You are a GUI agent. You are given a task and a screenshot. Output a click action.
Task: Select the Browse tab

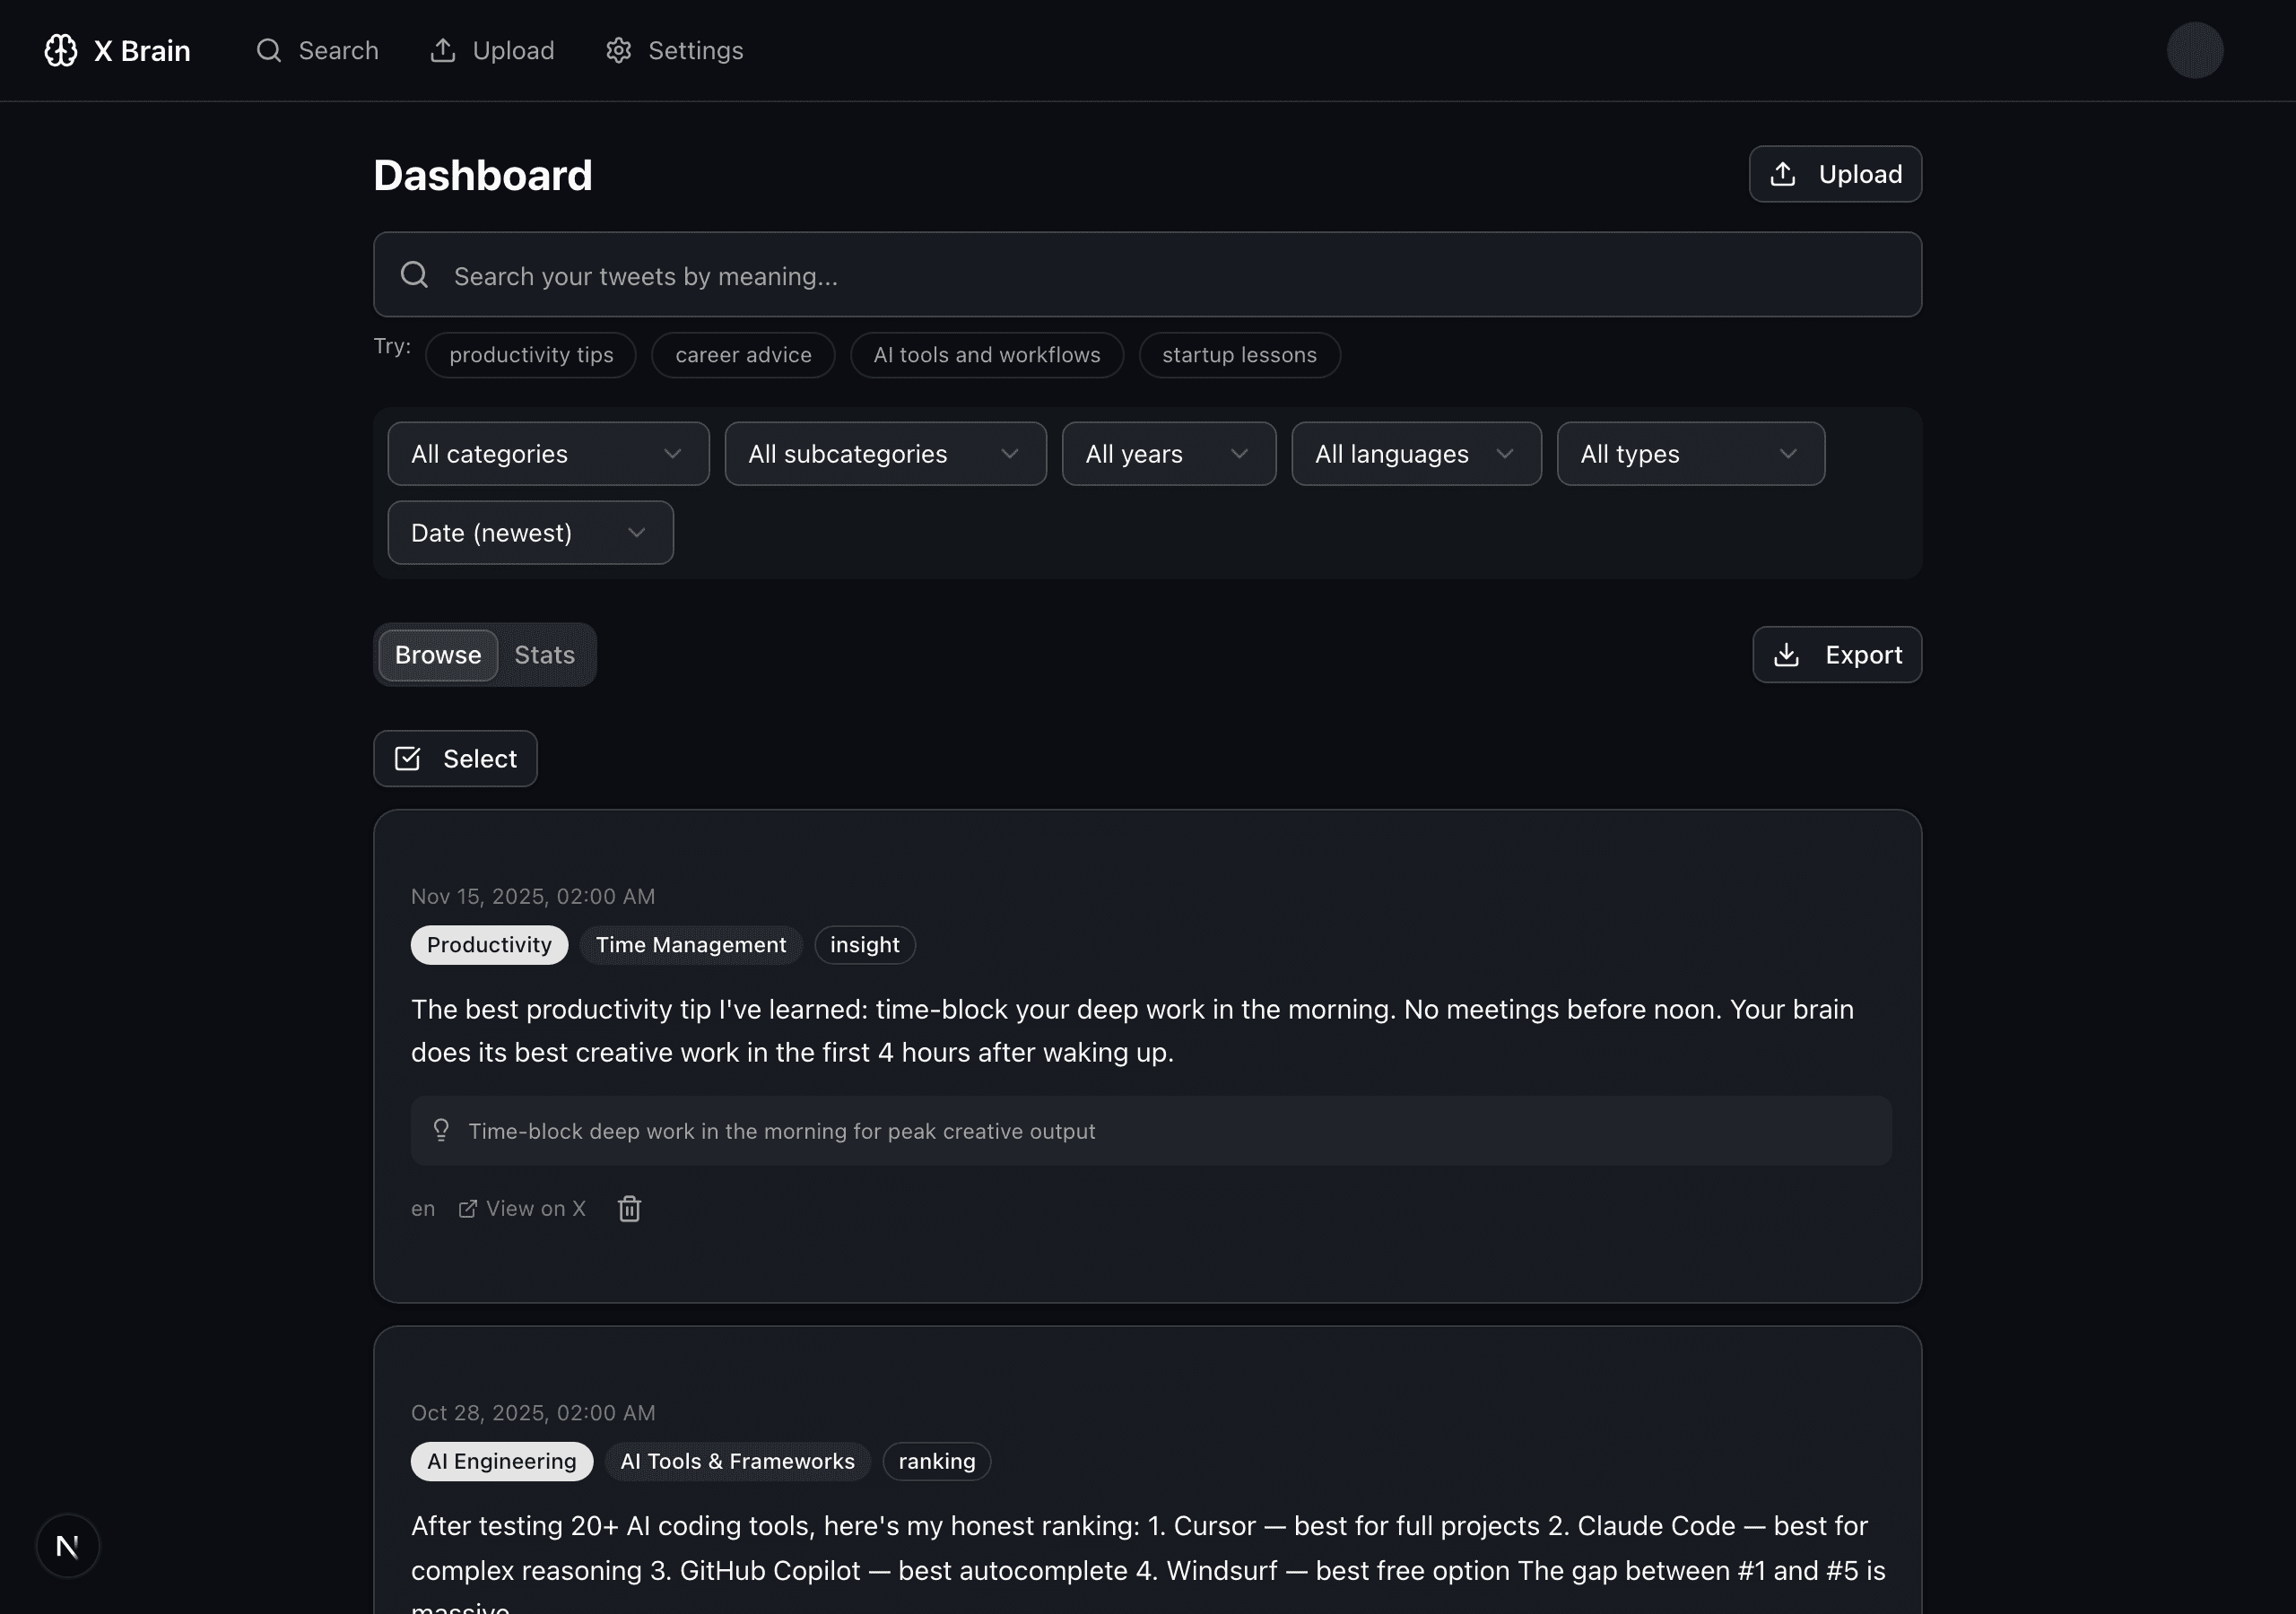(x=436, y=654)
